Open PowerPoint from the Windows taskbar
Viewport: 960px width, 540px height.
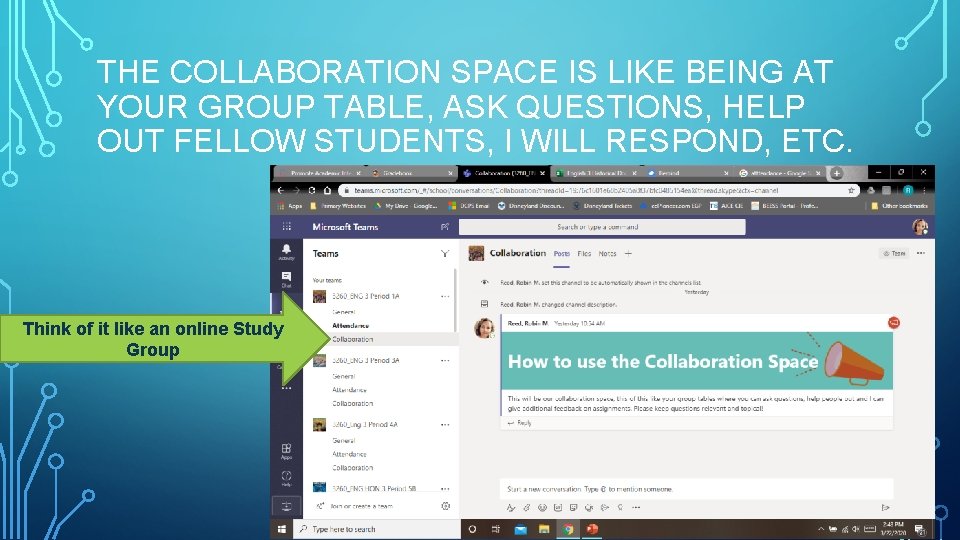[x=592, y=530]
